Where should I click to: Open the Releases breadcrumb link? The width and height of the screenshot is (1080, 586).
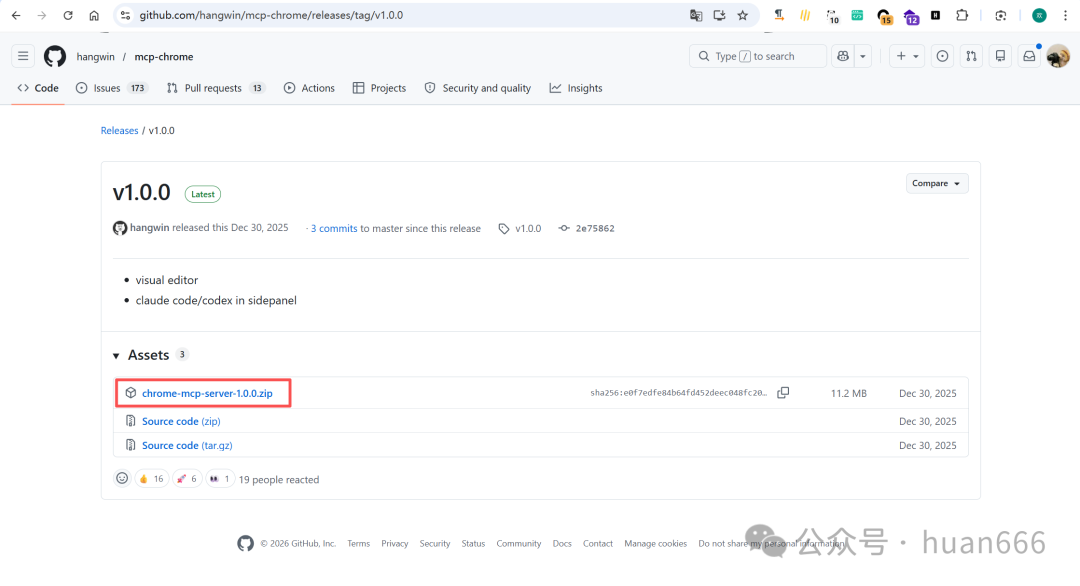point(119,130)
